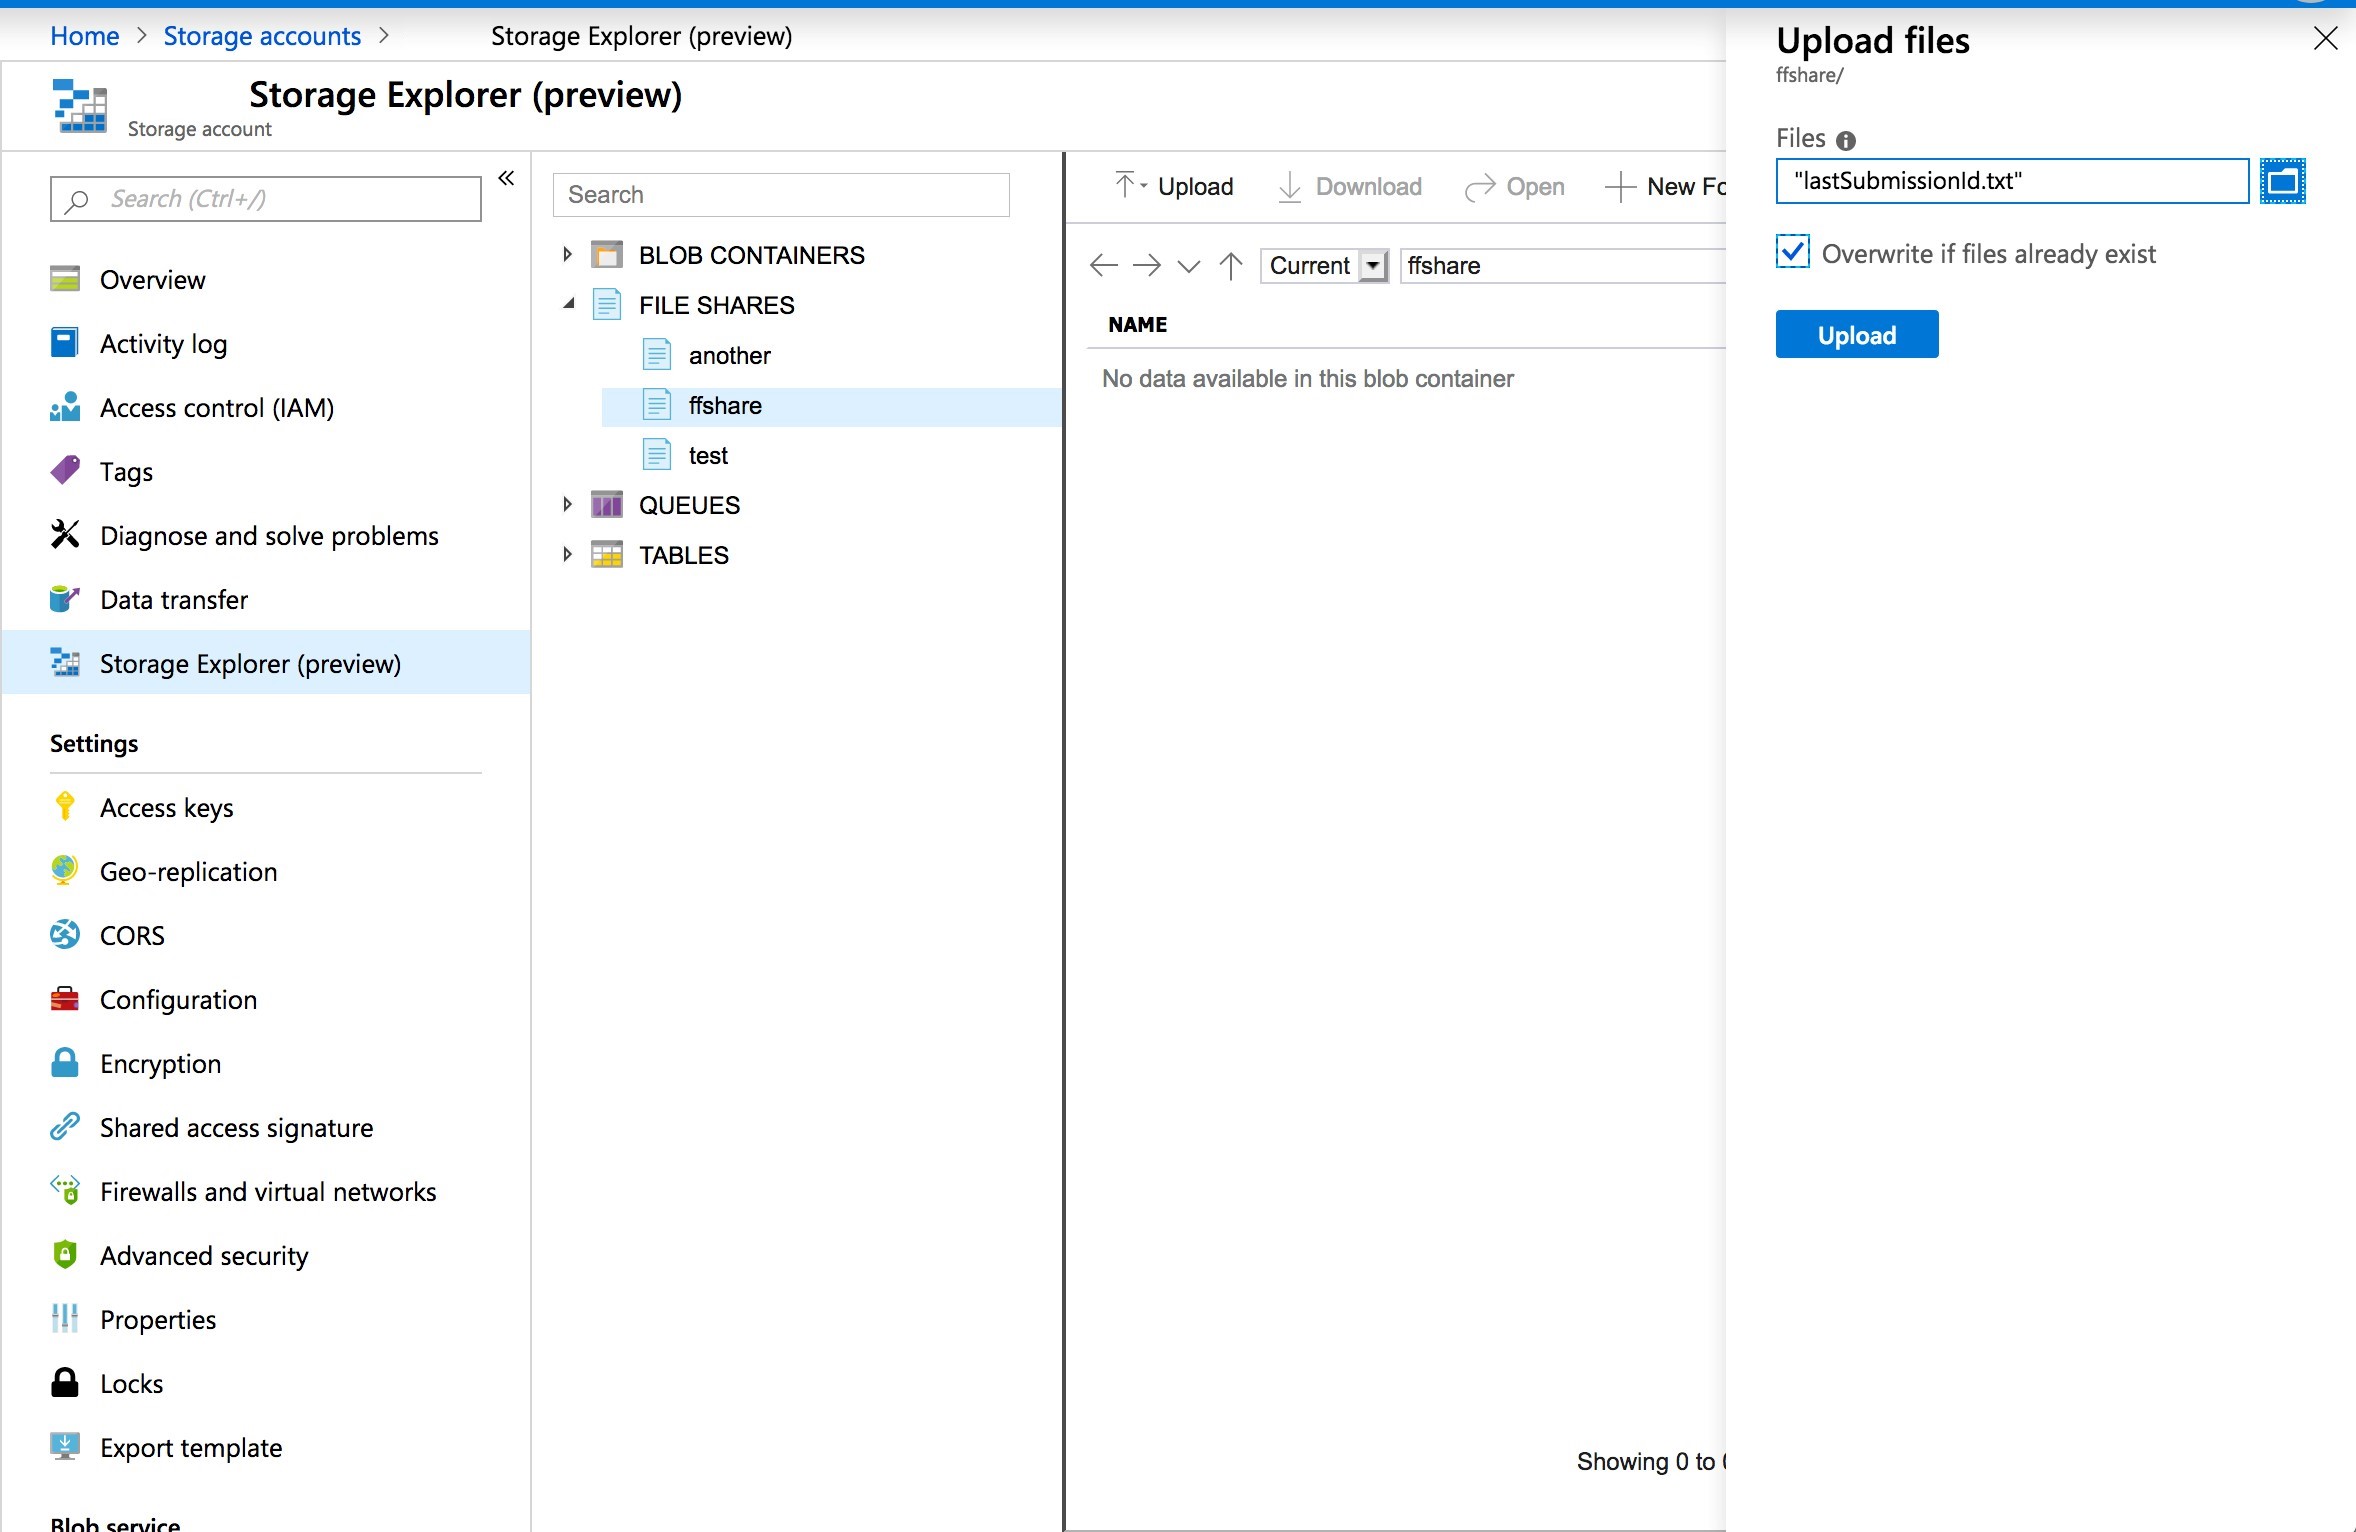
Task: Click the New Folder icon
Action: (x=1620, y=188)
